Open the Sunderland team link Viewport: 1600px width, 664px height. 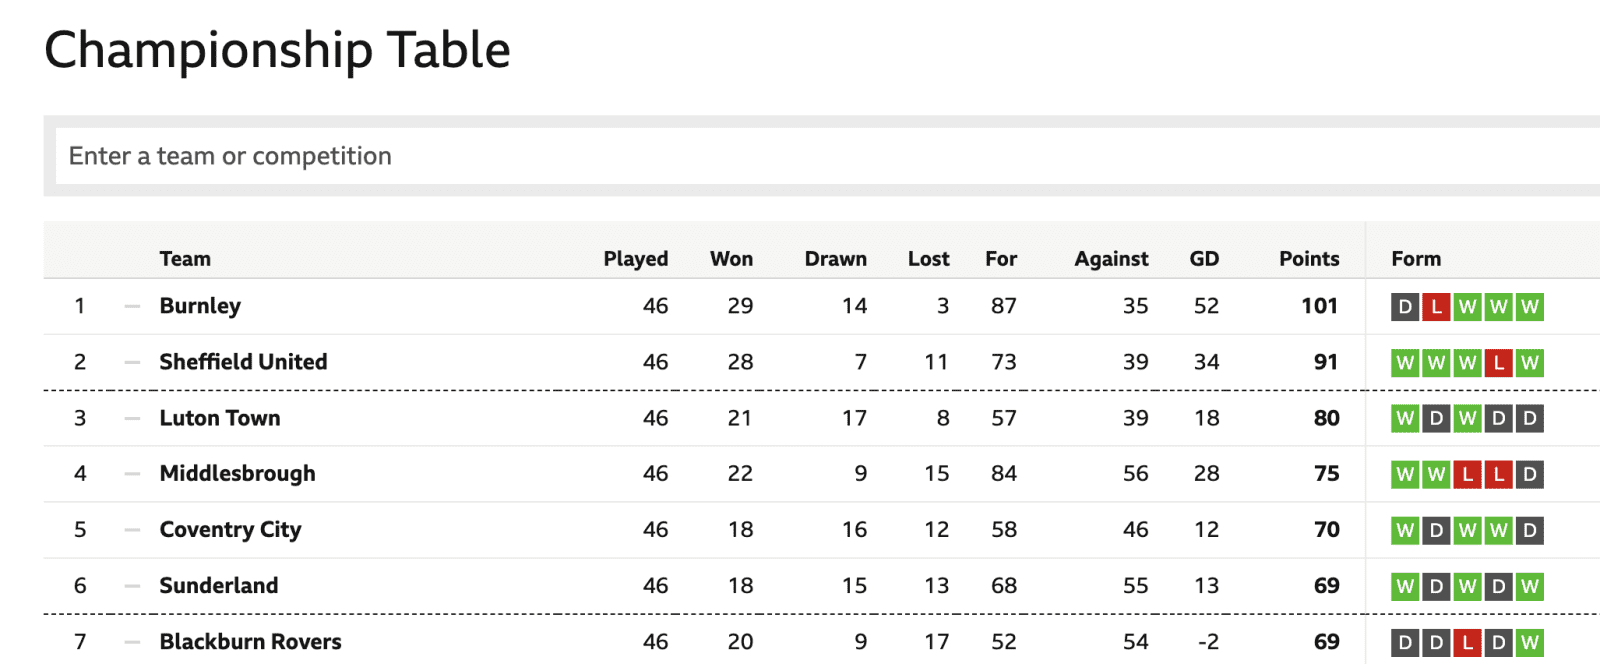[219, 586]
